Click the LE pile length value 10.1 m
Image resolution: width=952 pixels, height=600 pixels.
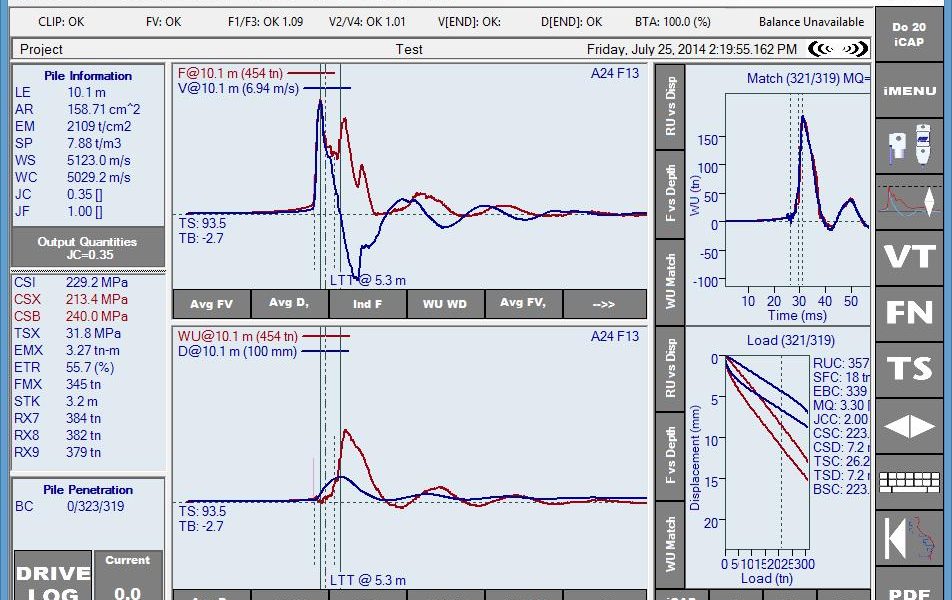click(x=86, y=92)
